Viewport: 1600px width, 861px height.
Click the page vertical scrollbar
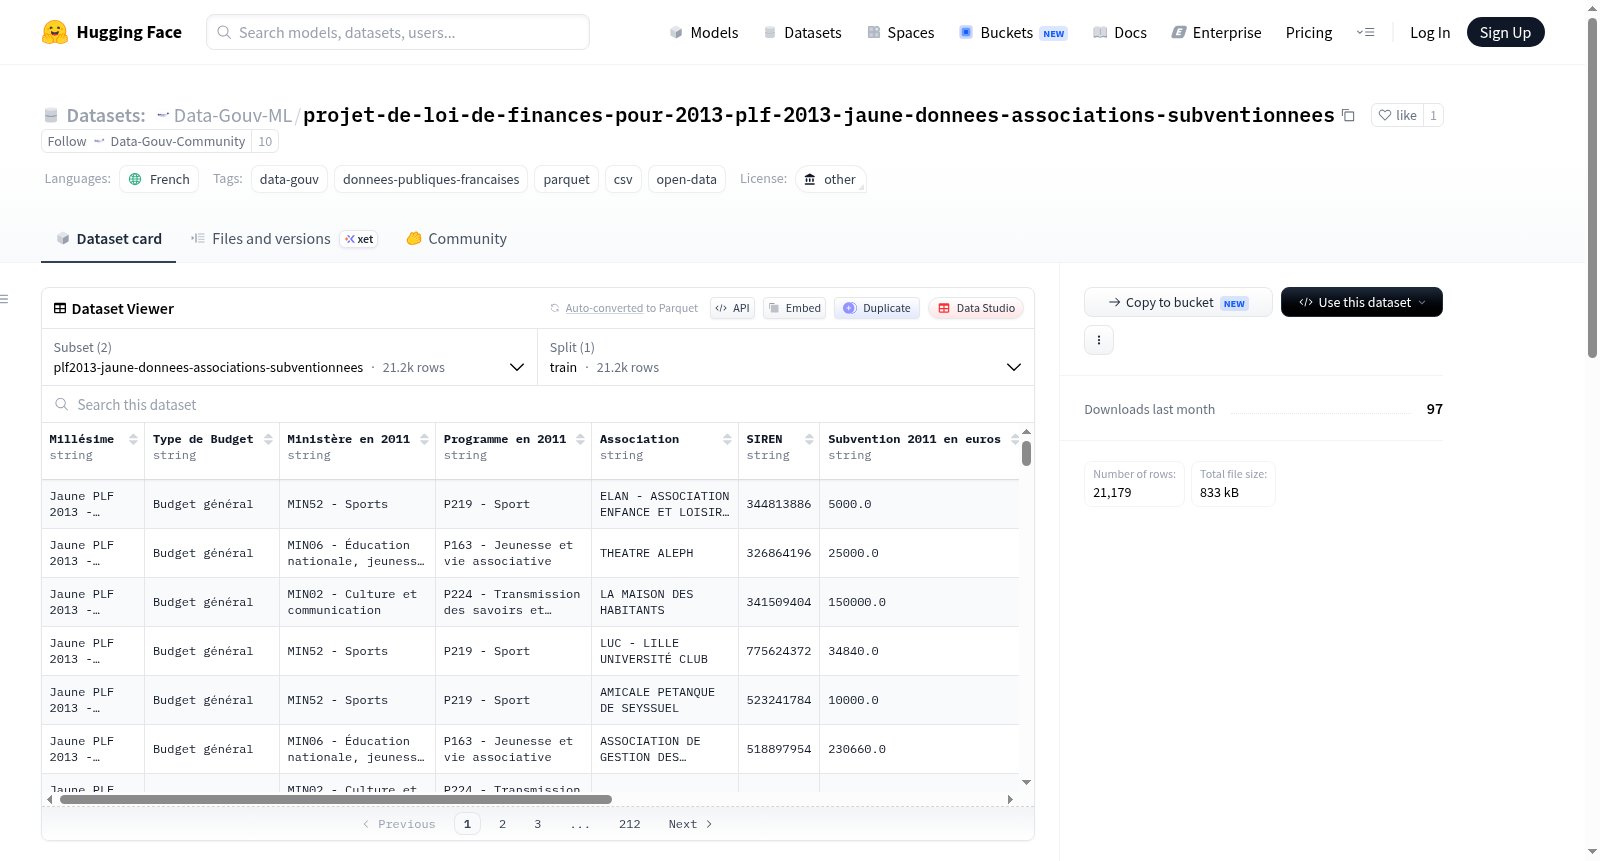pos(1593,187)
